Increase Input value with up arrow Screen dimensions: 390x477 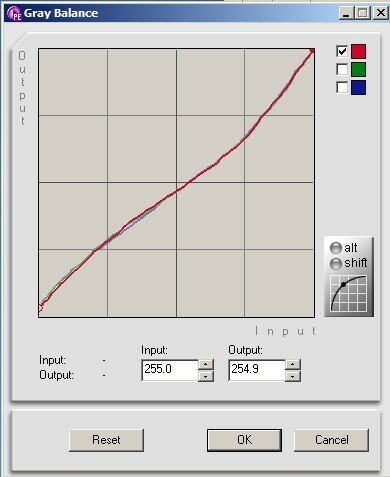click(206, 364)
